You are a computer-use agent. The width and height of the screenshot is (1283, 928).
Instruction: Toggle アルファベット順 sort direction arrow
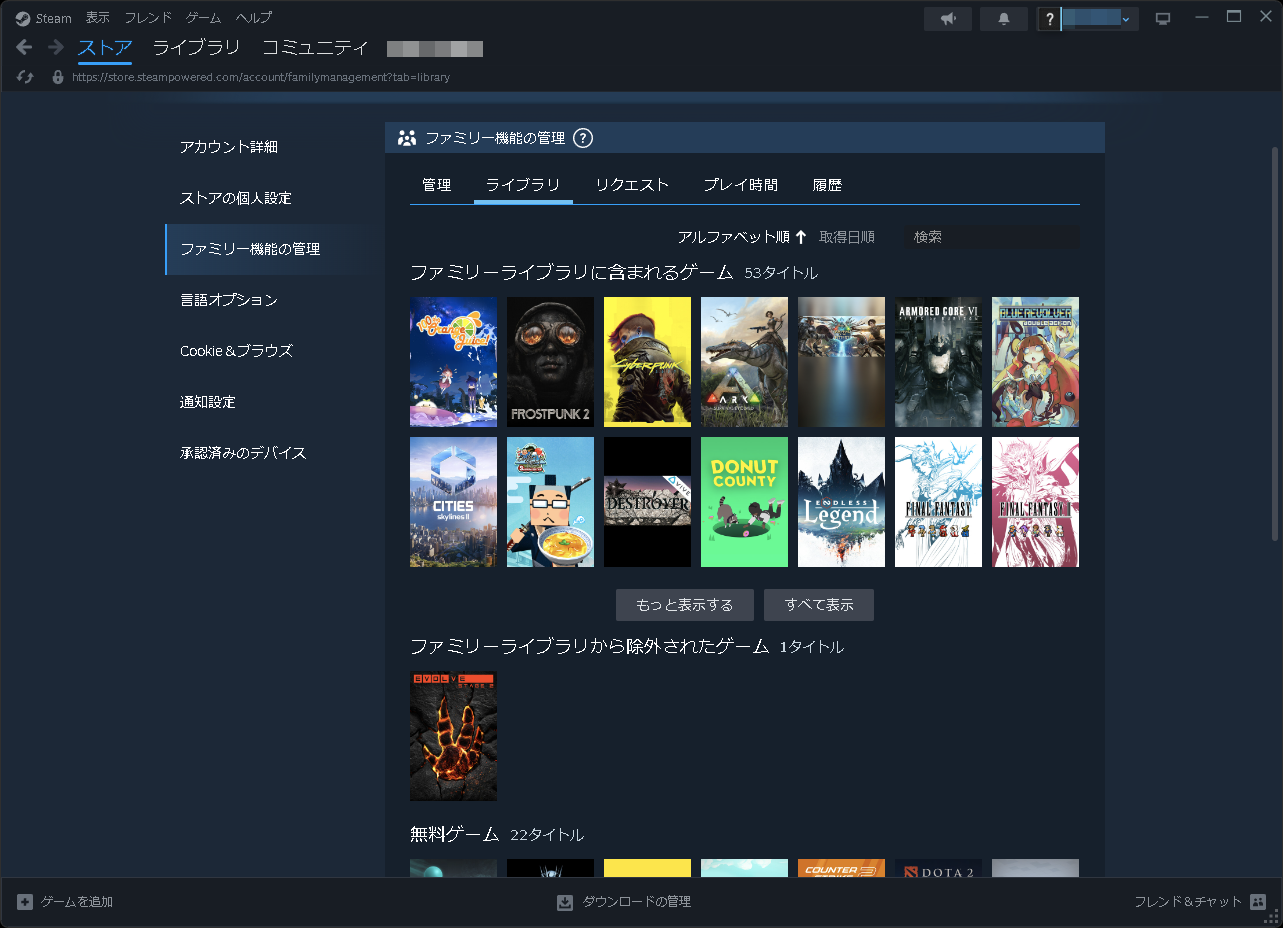[x=800, y=237]
